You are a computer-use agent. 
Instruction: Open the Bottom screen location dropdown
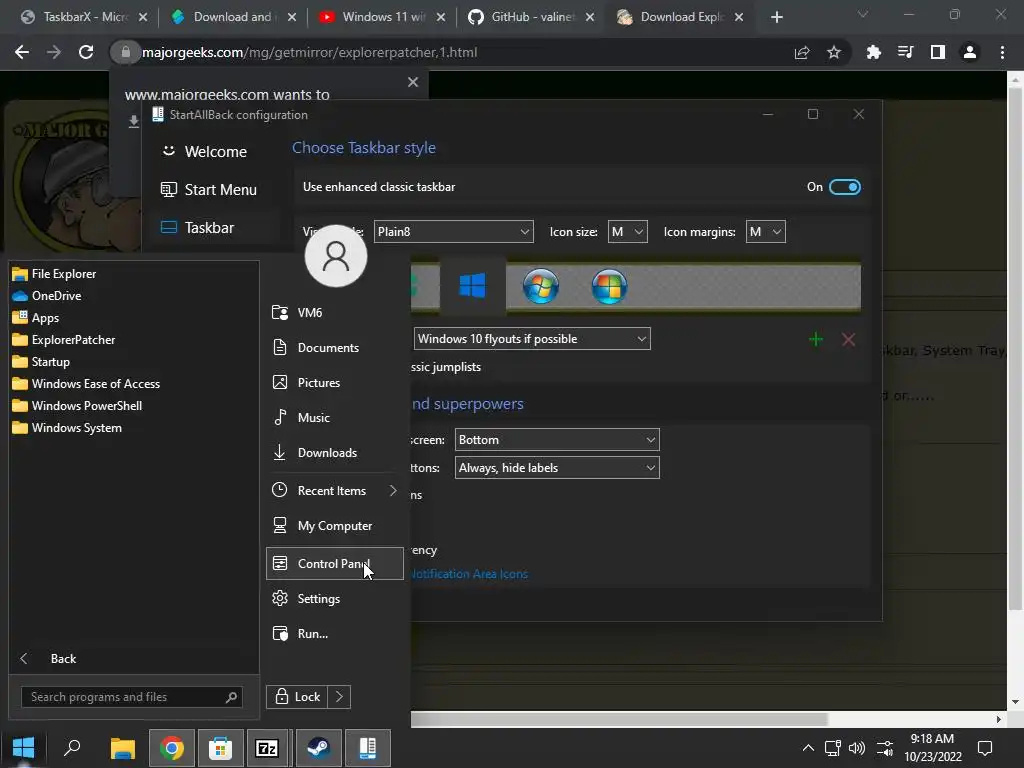pyautogui.click(x=556, y=440)
